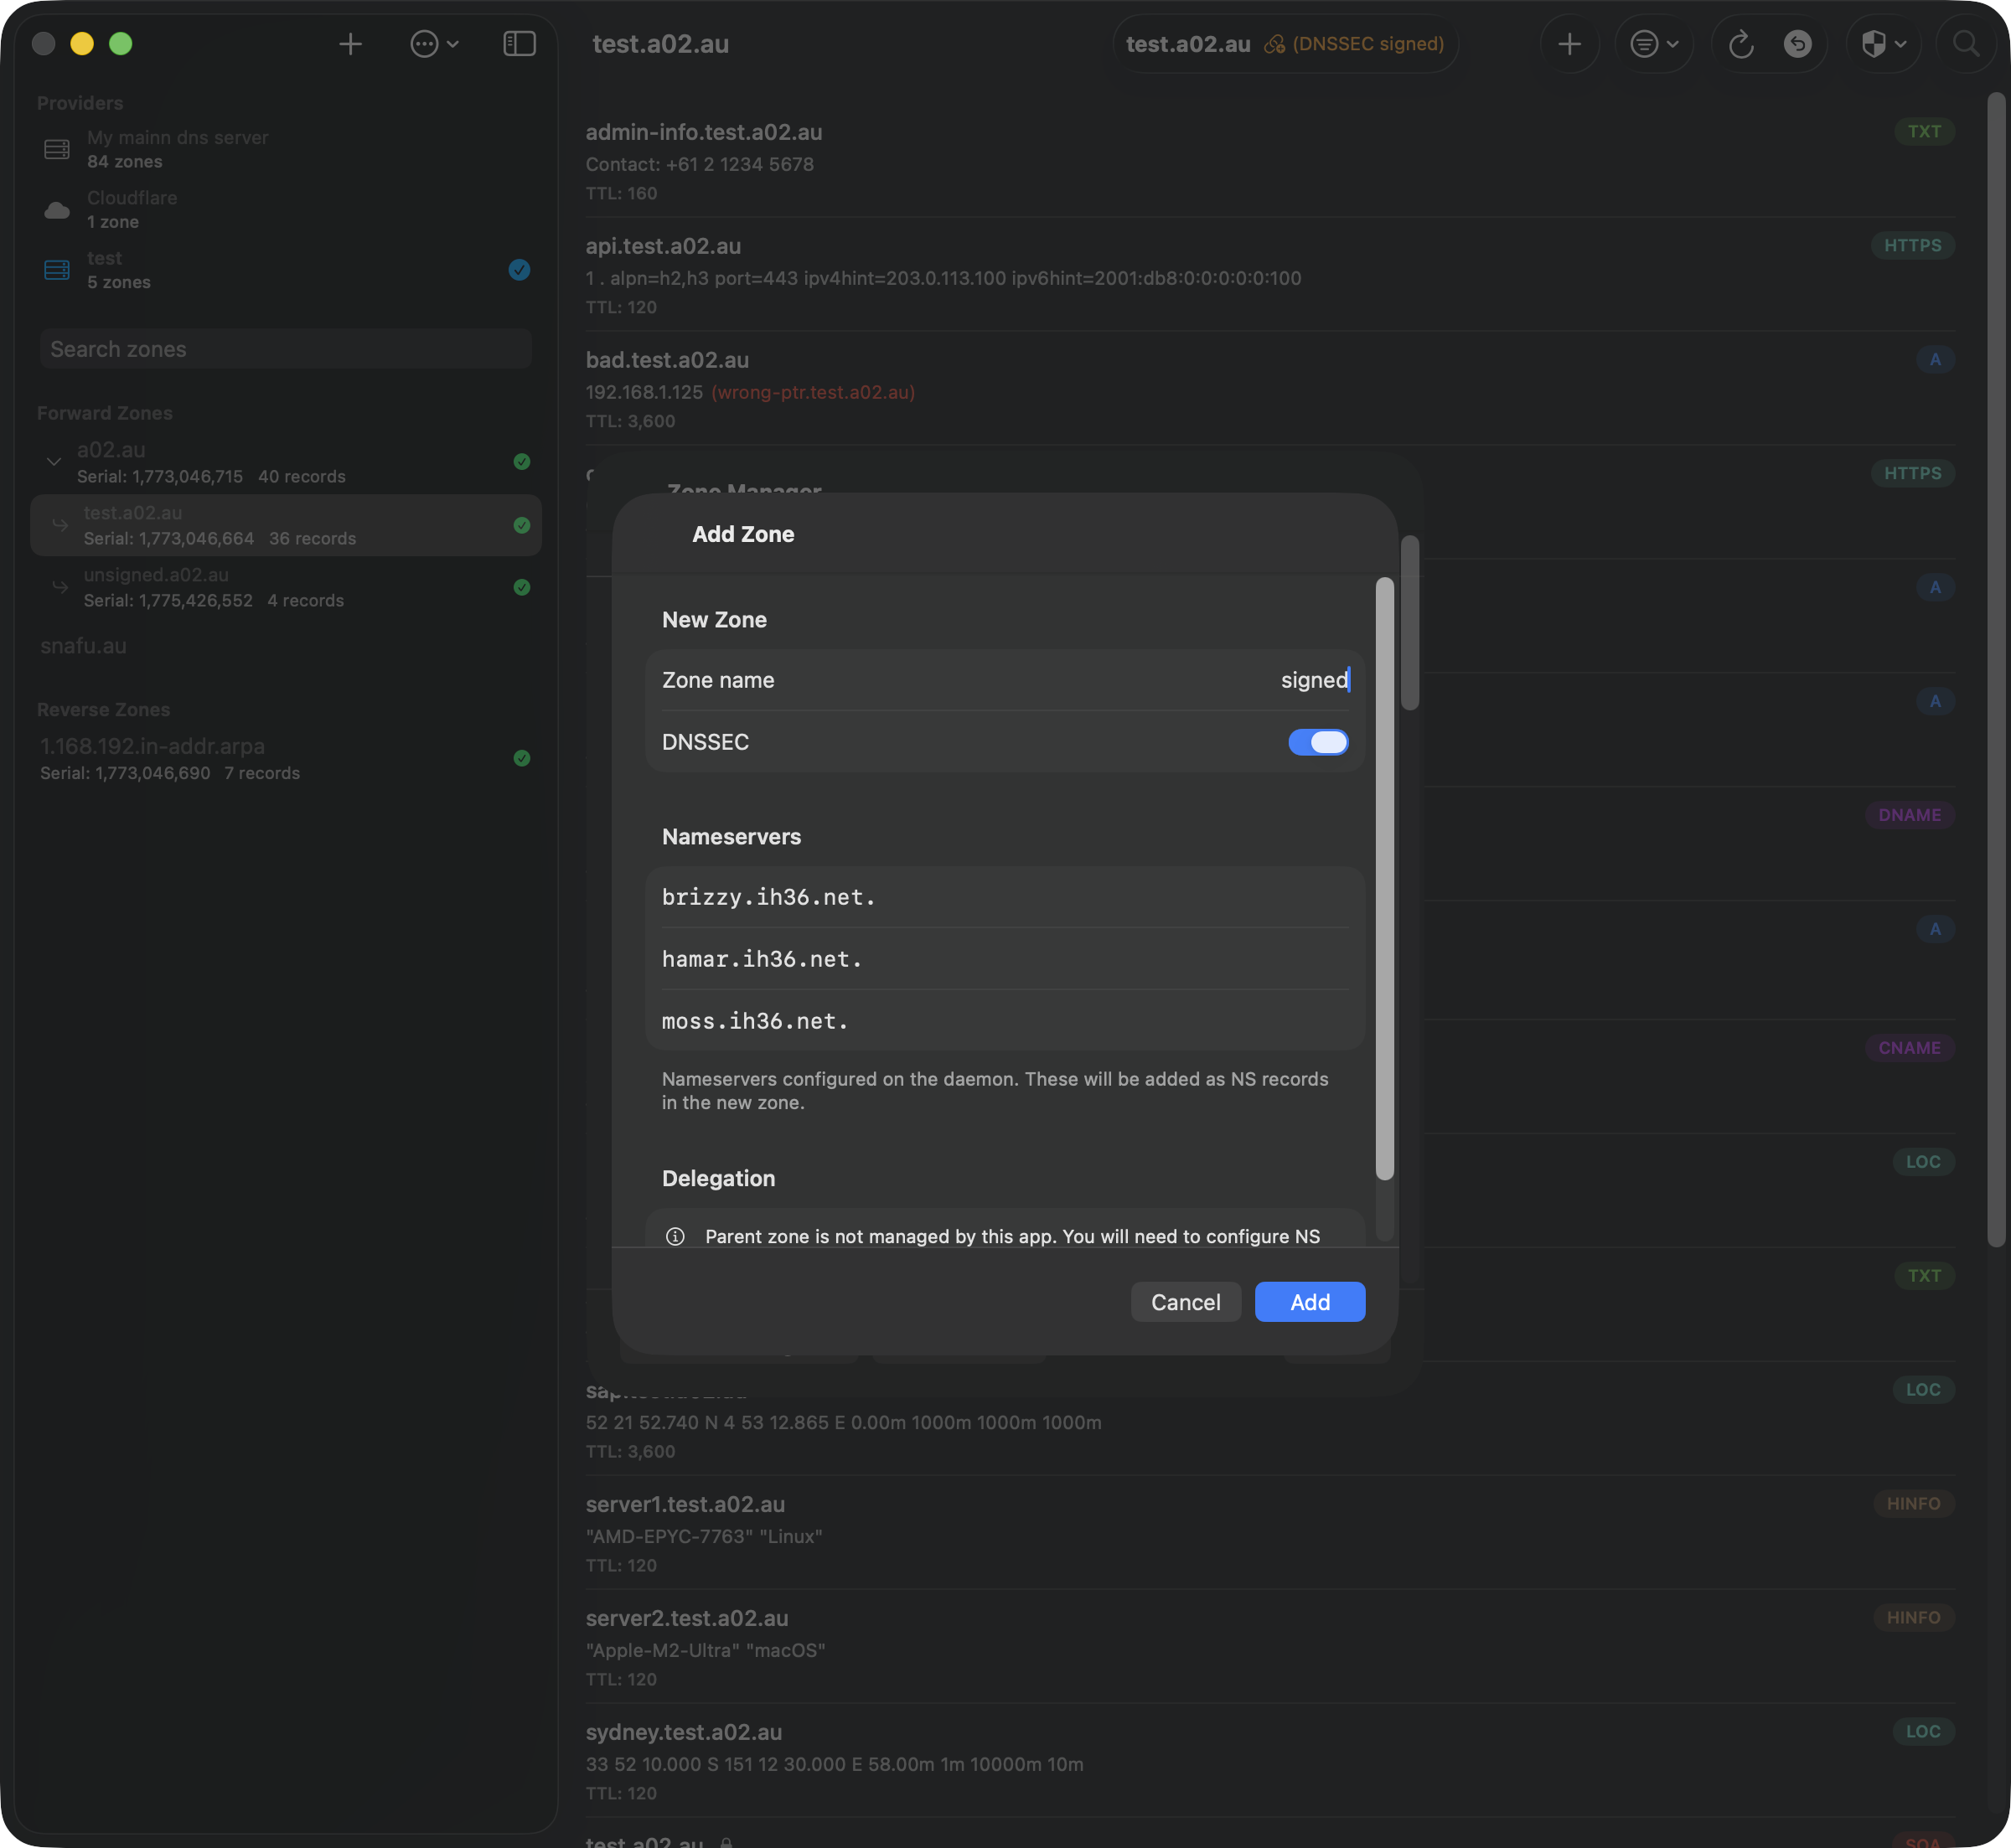The width and height of the screenshot is (2011, 1848).
Task: Click the add record plus toolbar icon
Action: tap(1569, 44)
